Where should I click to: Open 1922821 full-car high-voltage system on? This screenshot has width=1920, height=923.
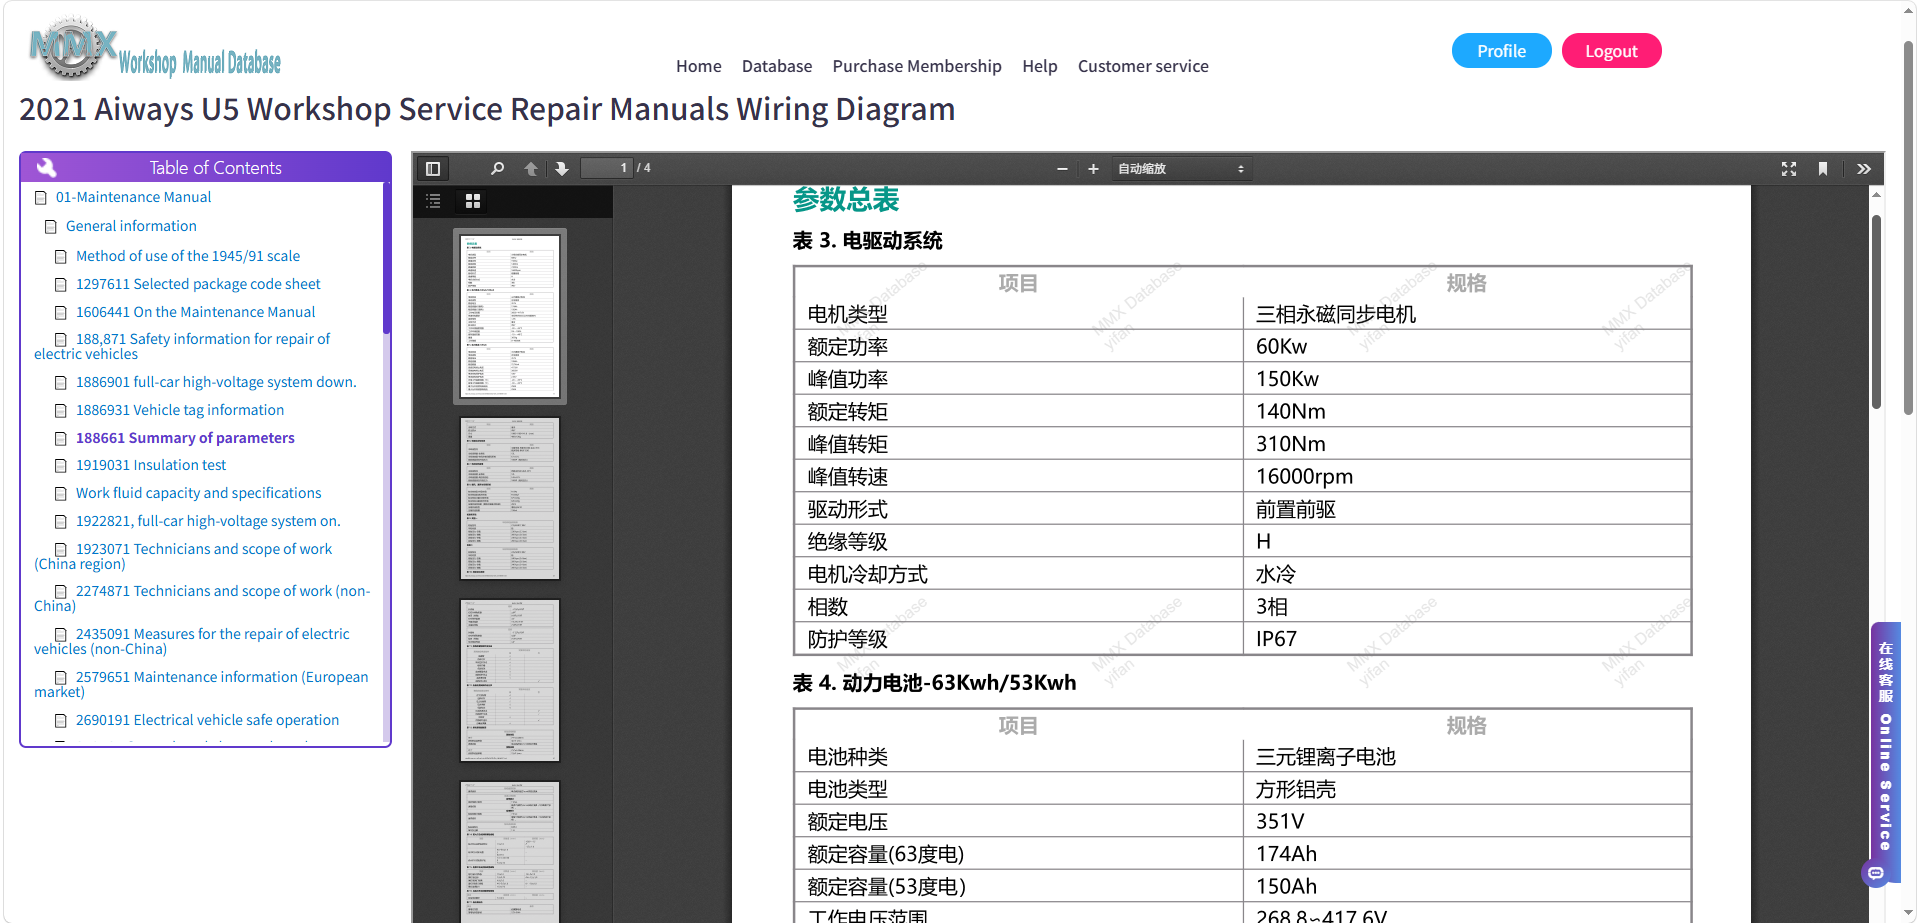[208, 521]
